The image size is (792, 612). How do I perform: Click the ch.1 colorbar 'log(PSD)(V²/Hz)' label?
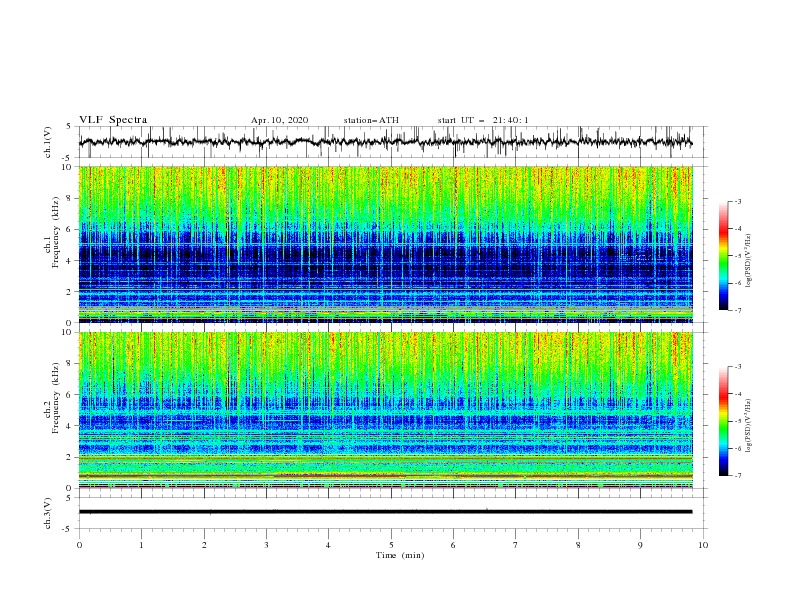click(x=749, y=261)
